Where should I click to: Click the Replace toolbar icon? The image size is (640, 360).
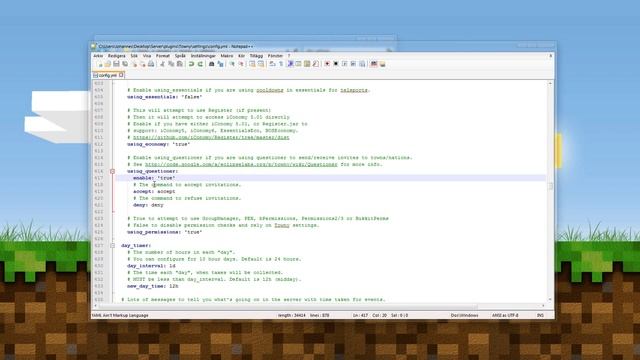point(220,64)
